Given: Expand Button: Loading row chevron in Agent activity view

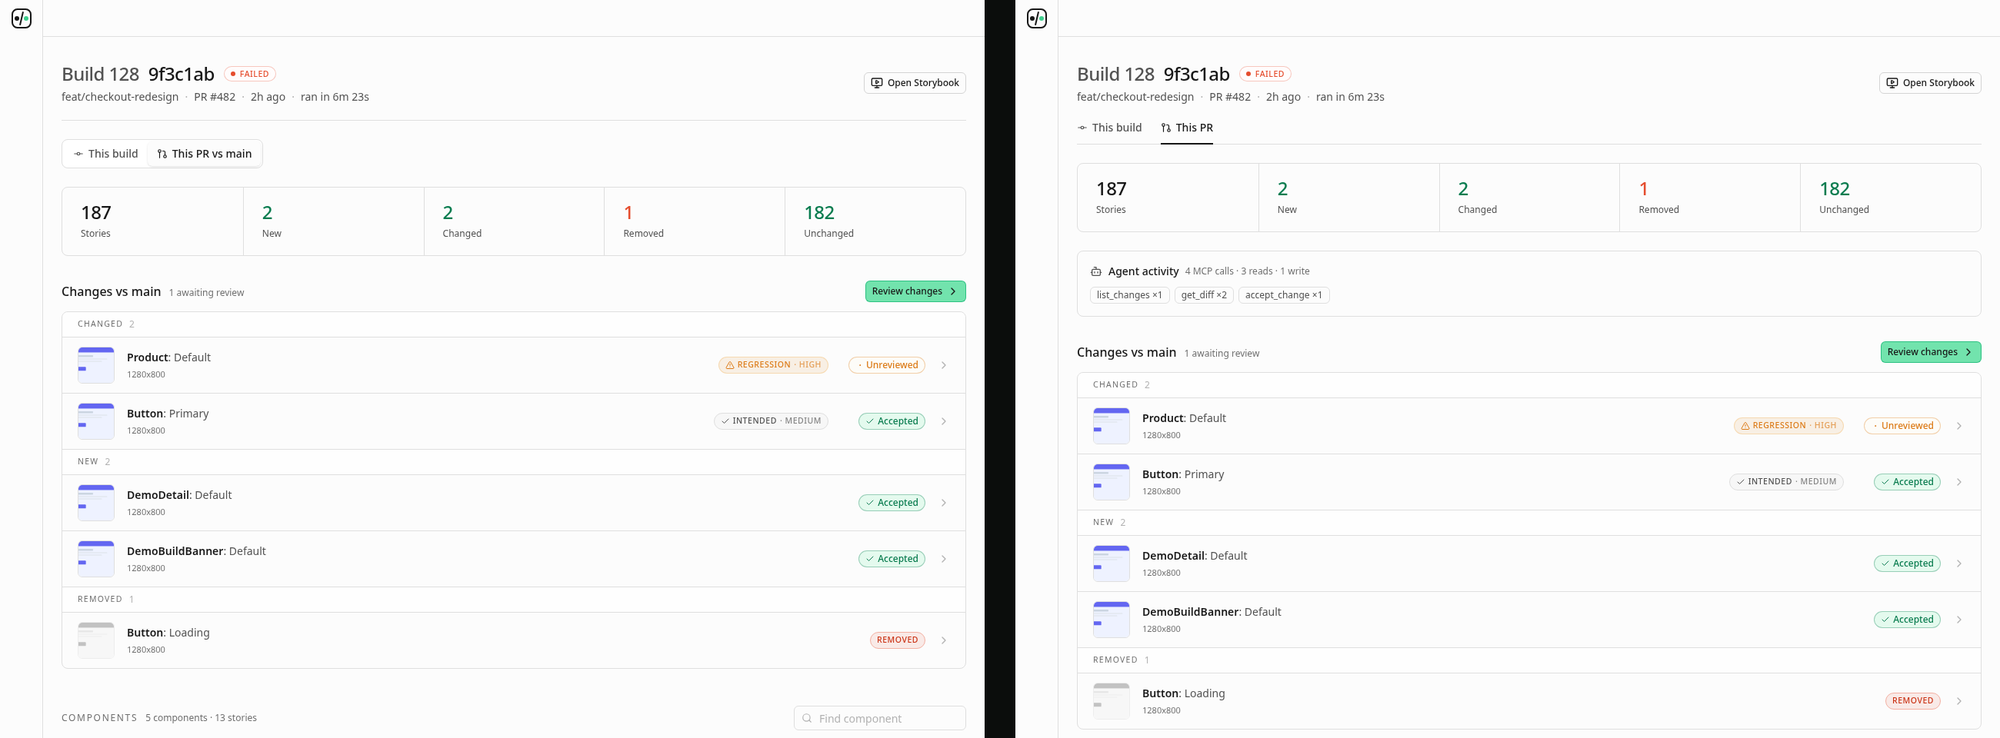Looking at the screenshot, I should click(x=1959, y=701).
